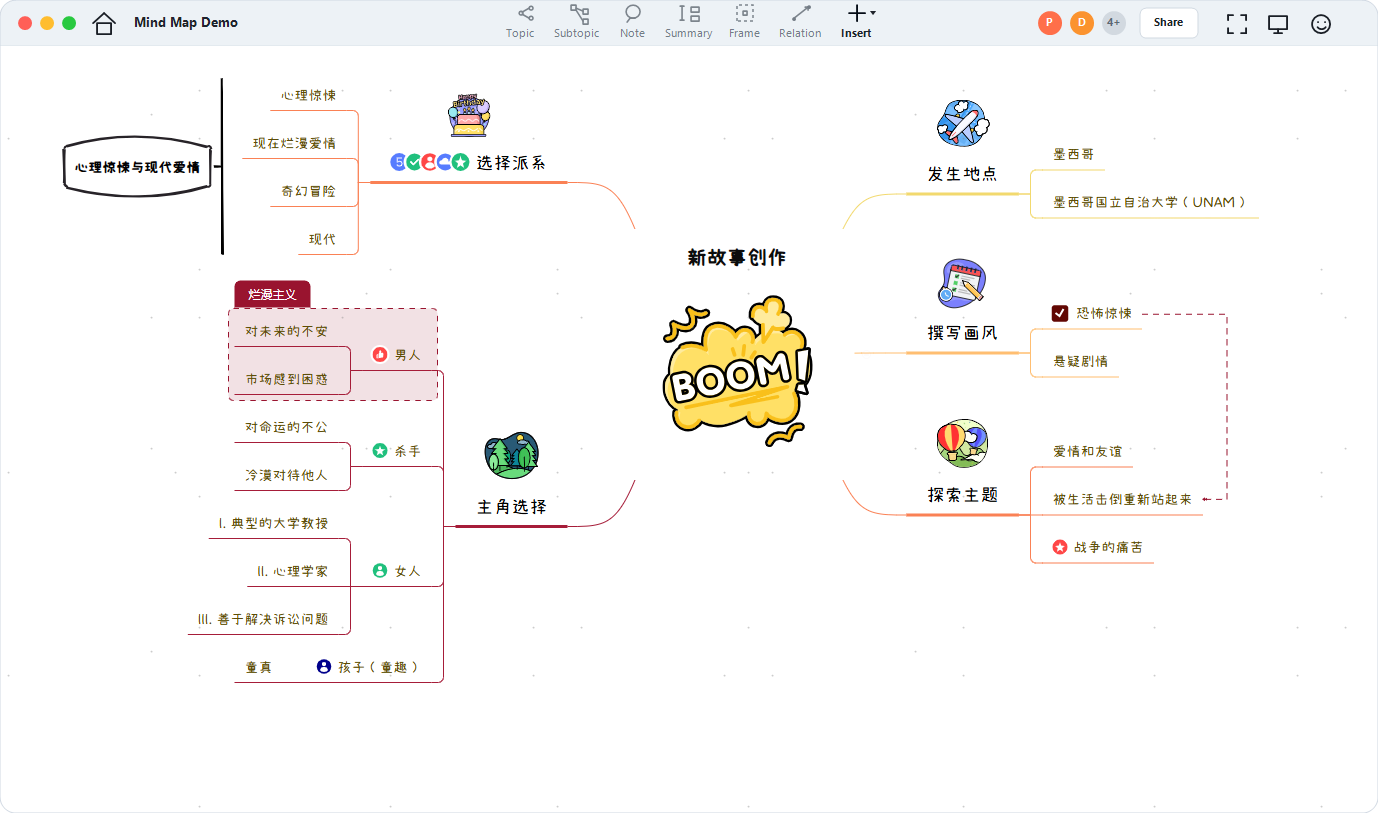Click thumbs-up marker beside 男人
This screenshot has height=813, width=1378.
[x=380, y=354]
